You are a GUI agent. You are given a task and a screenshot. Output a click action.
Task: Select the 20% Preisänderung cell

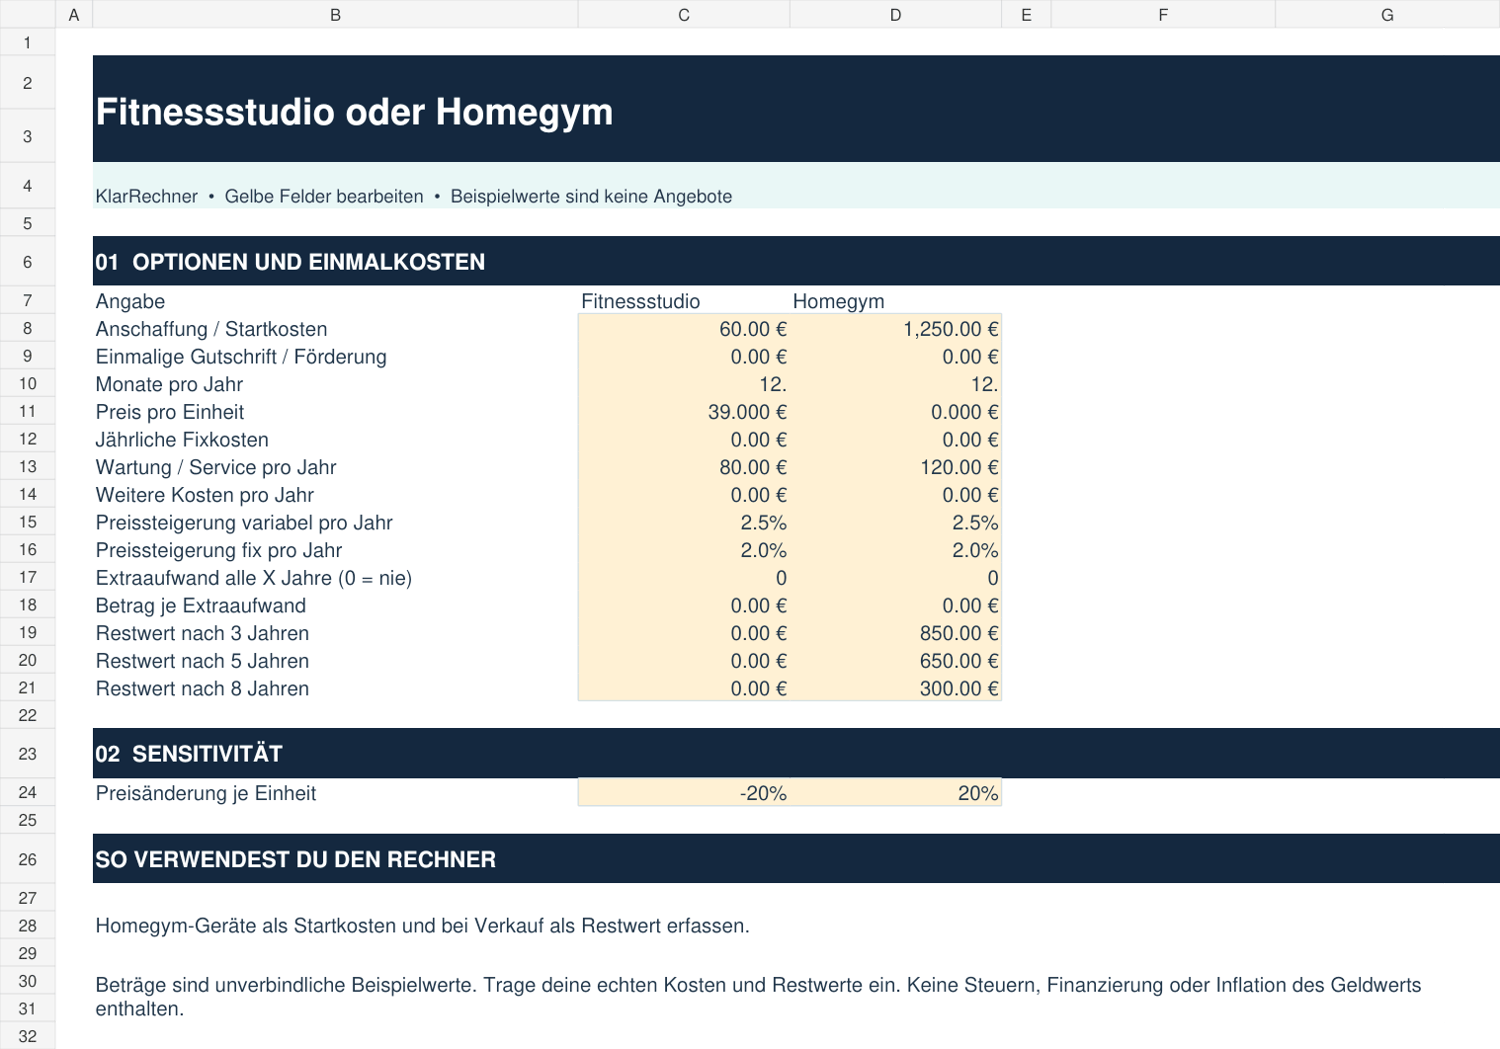point(896,792)
